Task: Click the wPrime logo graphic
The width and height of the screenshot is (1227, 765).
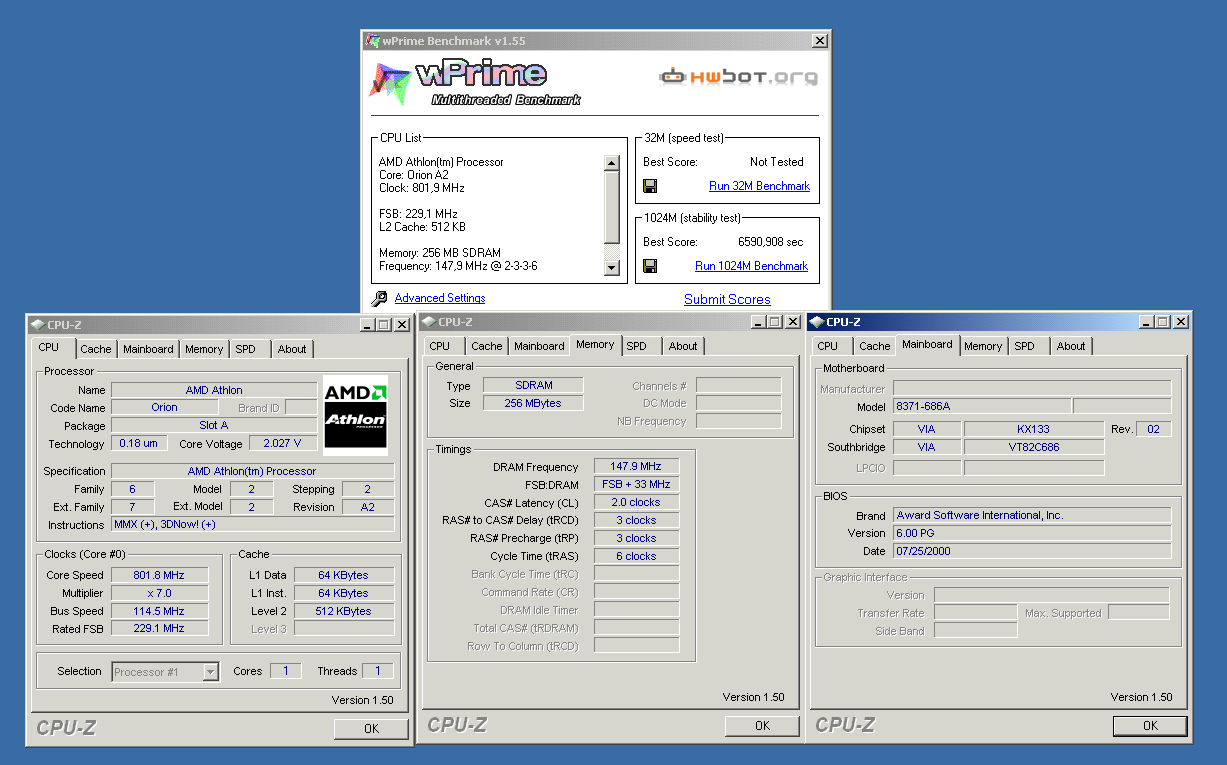Action: tap(474, 82)
